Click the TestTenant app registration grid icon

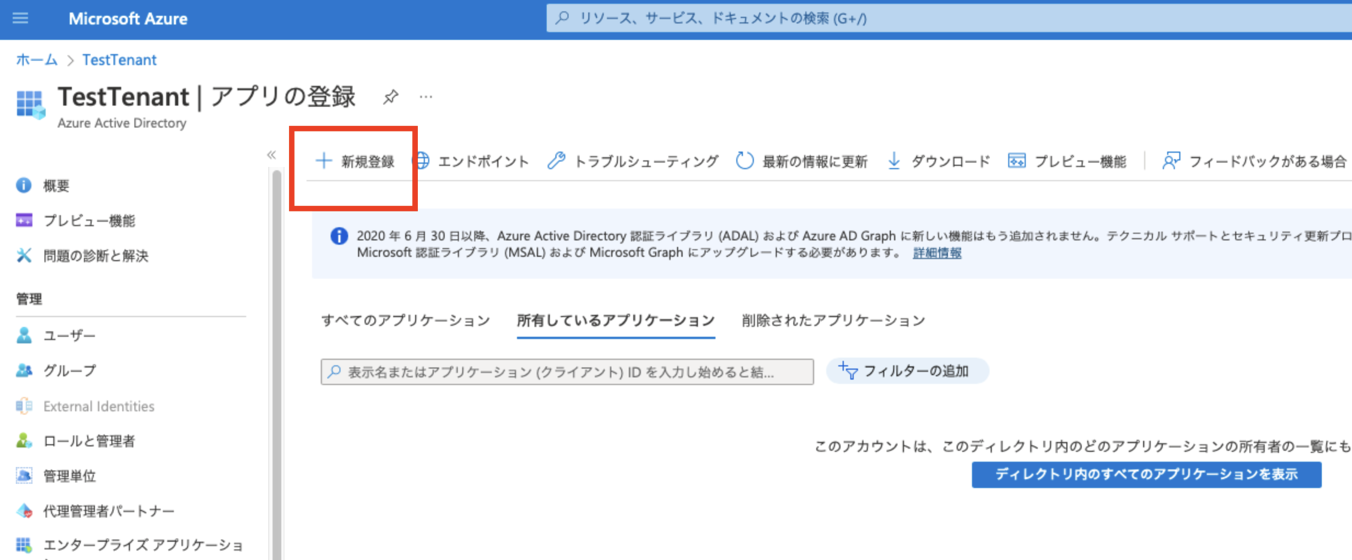[x=31, y=105]
